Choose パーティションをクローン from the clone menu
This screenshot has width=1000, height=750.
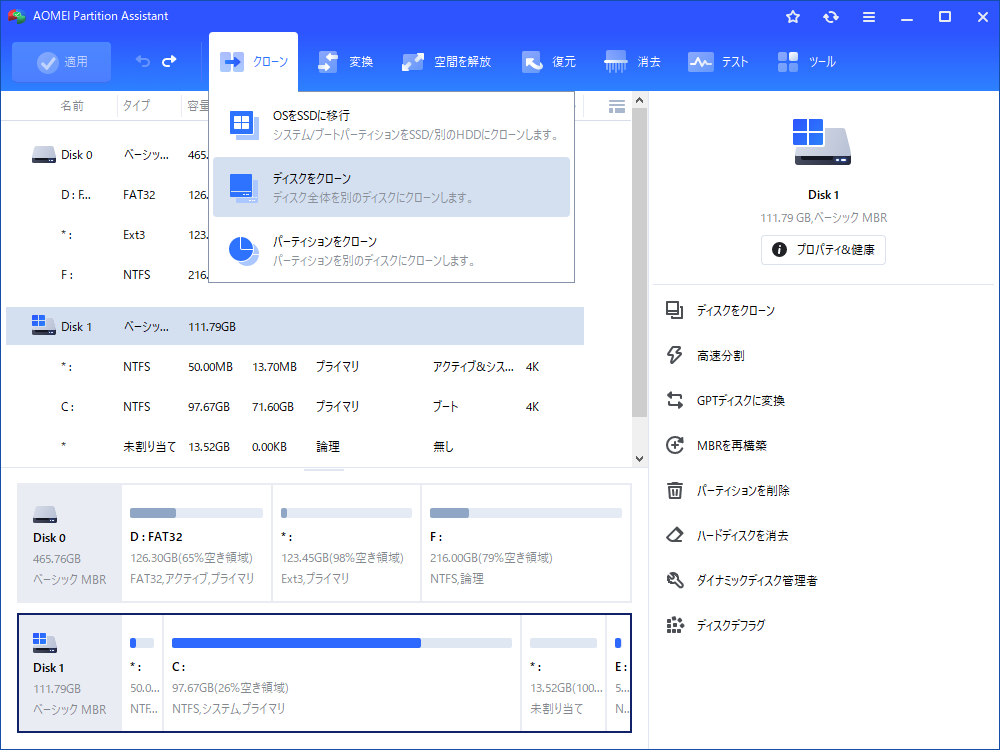(392, 251)
